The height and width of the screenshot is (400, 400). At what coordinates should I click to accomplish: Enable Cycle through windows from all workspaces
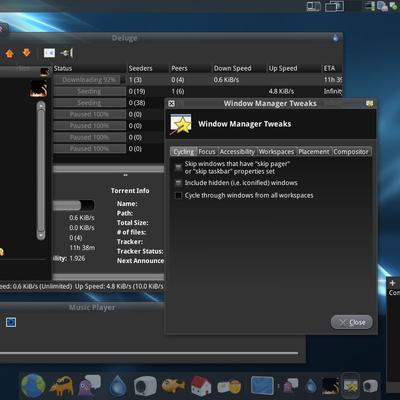[178, 196]
